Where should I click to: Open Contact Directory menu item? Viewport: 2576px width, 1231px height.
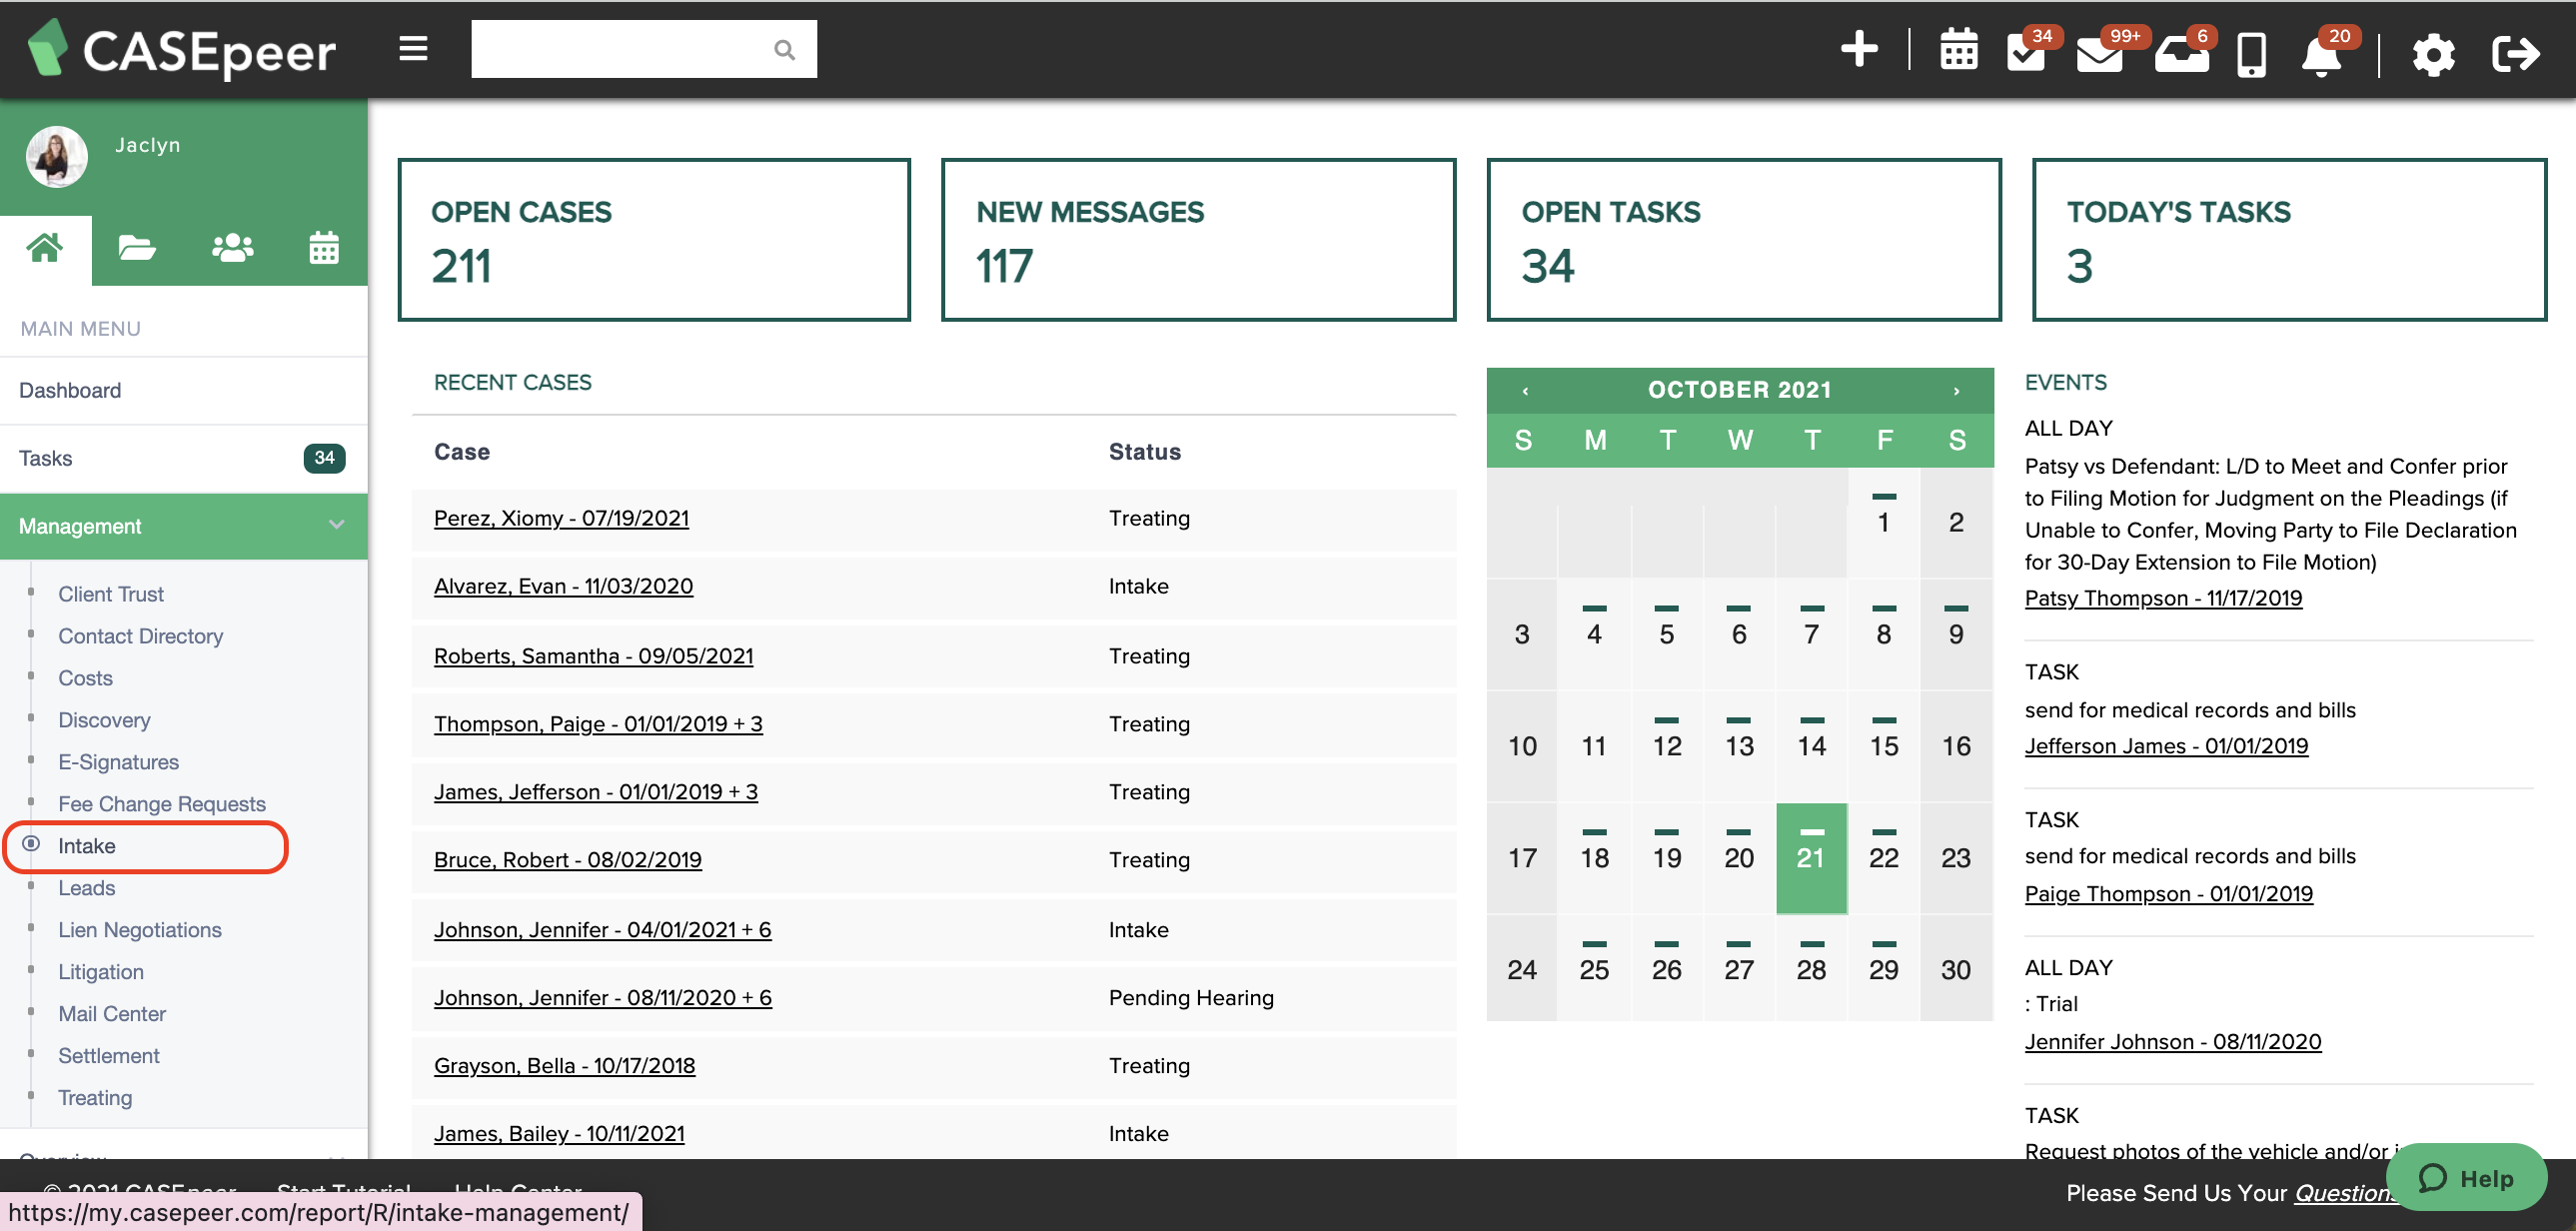pos(141,636)
